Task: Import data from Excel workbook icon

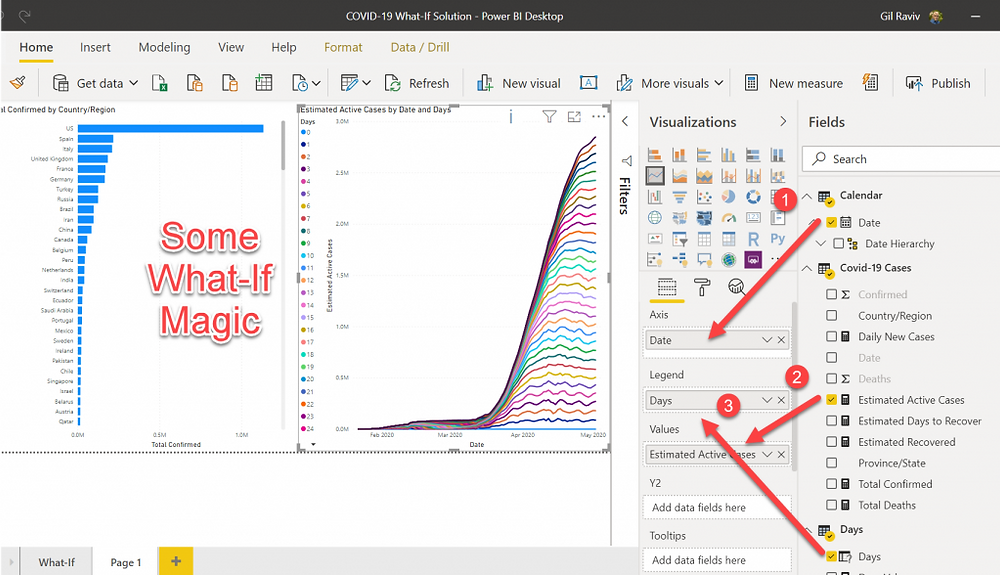Action: pyautogui.click(x=159, y=83)
